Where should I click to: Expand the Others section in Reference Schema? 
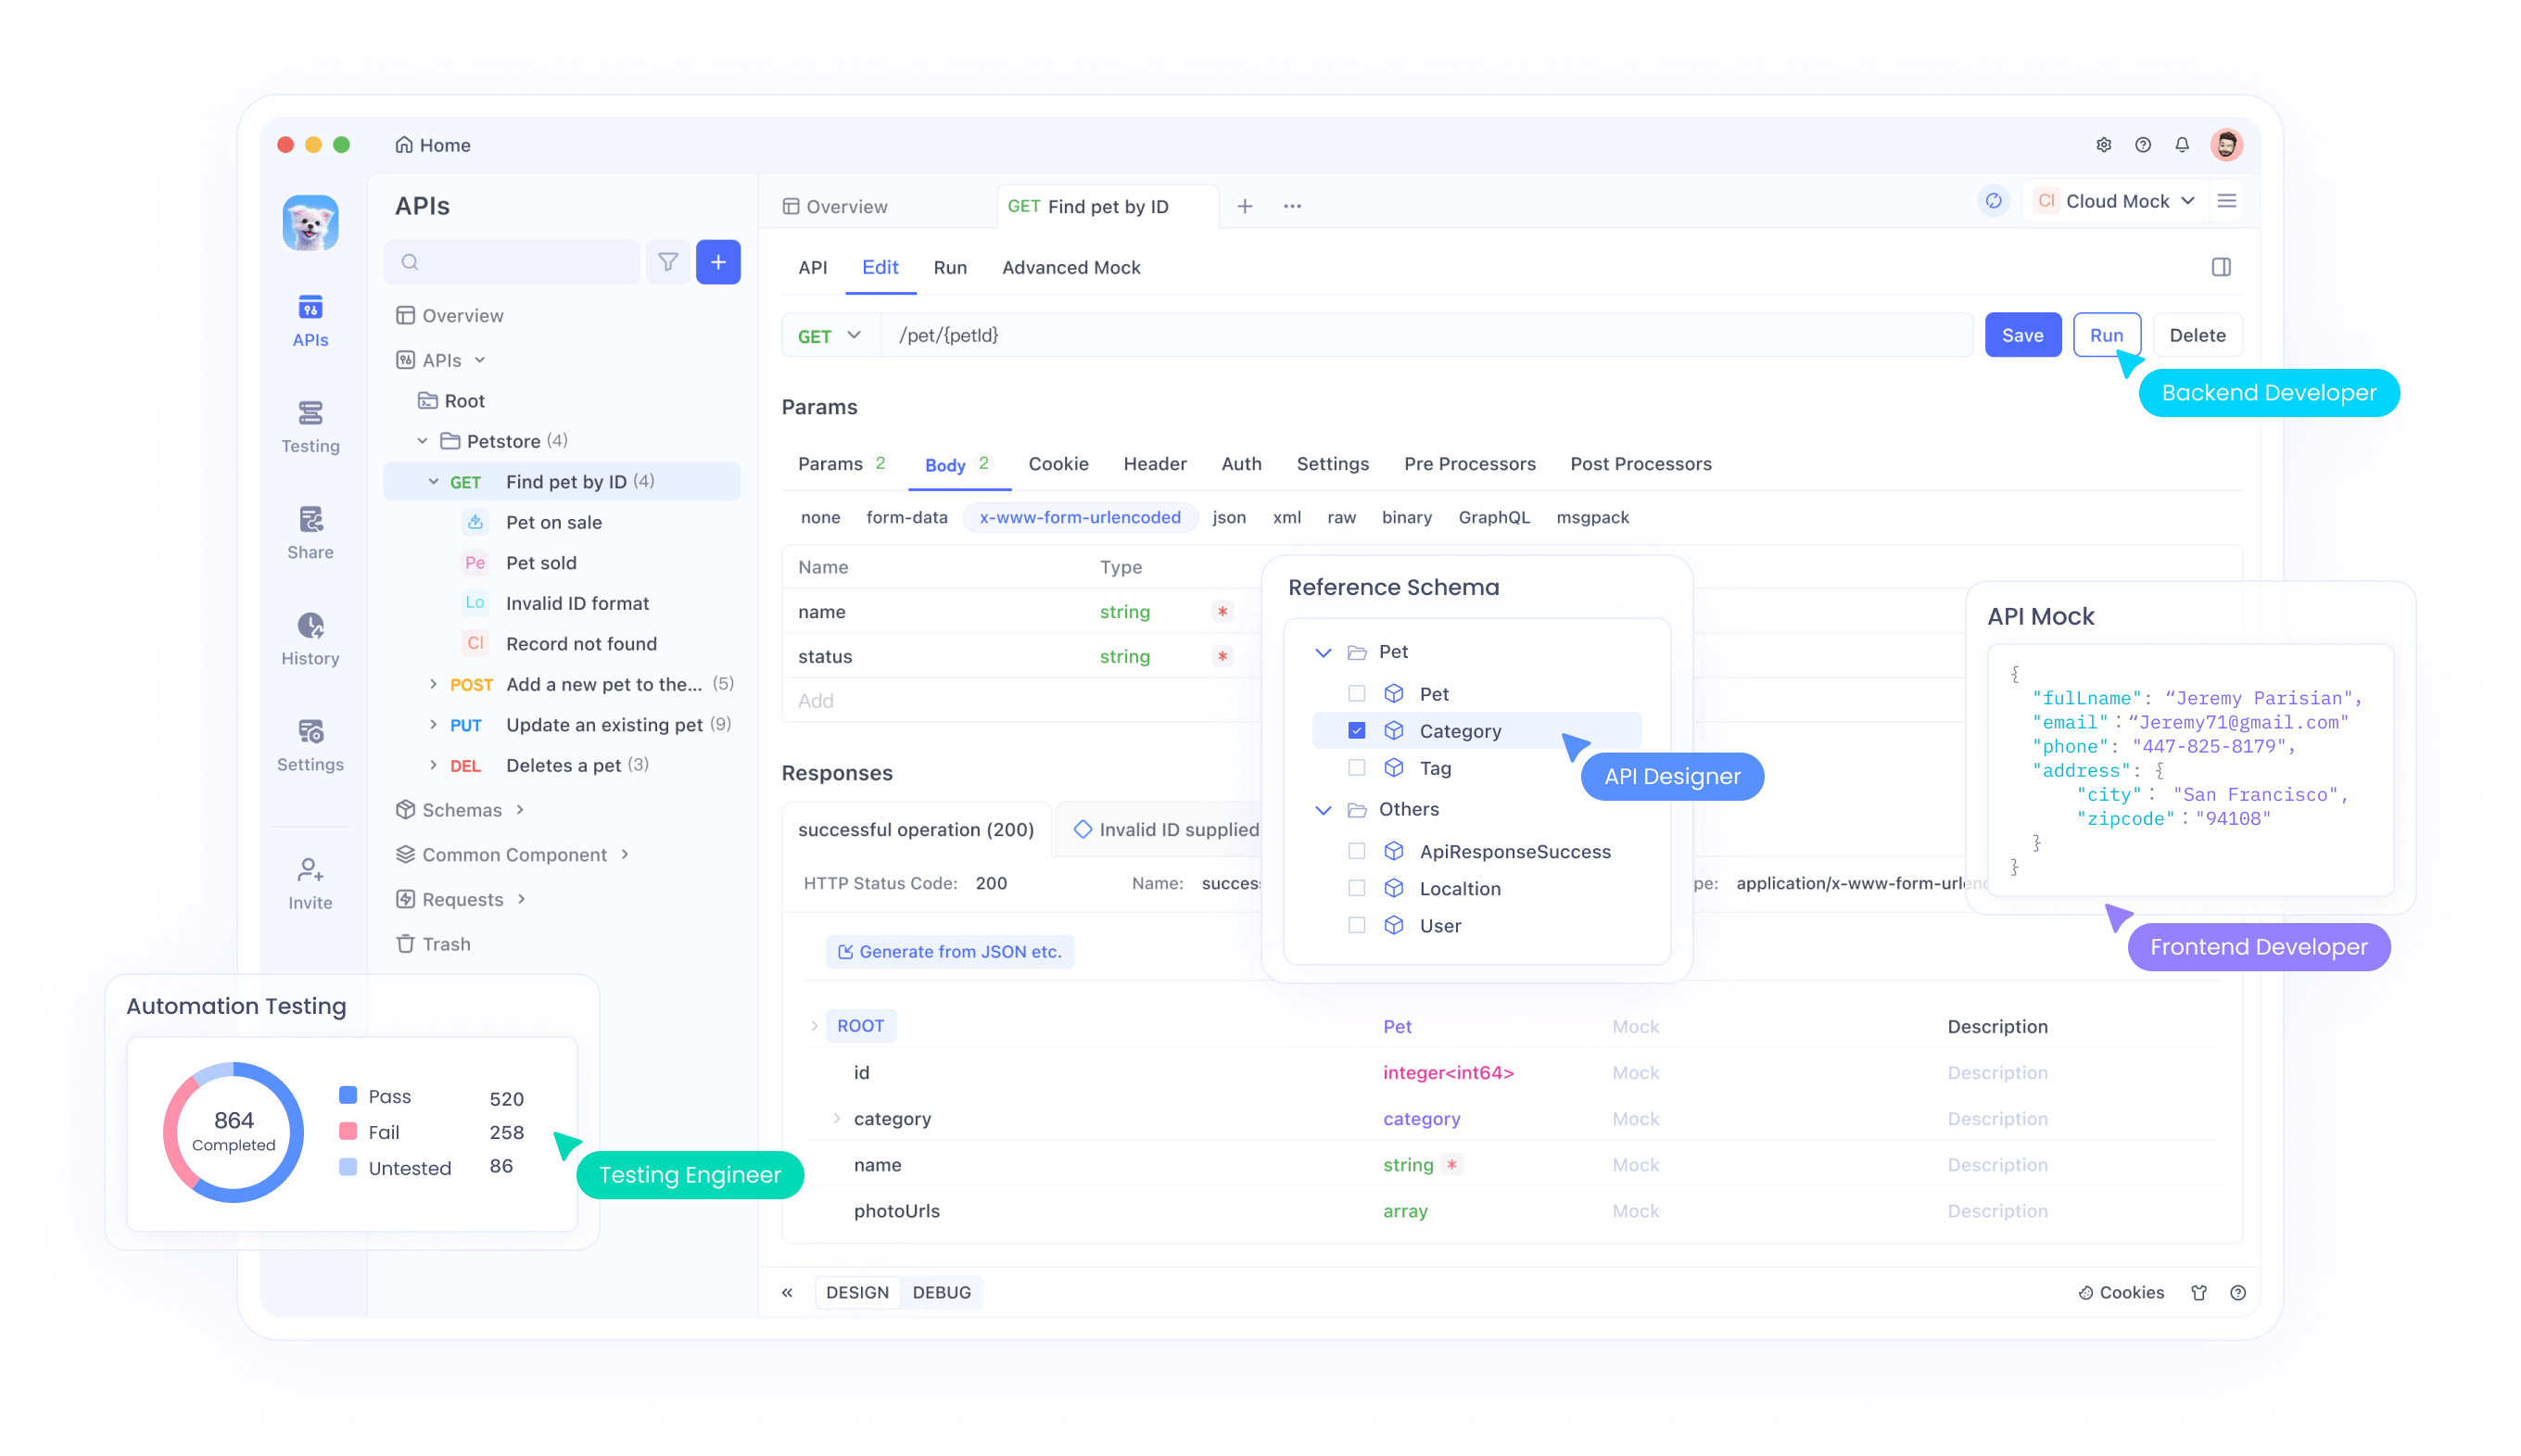1324,809
